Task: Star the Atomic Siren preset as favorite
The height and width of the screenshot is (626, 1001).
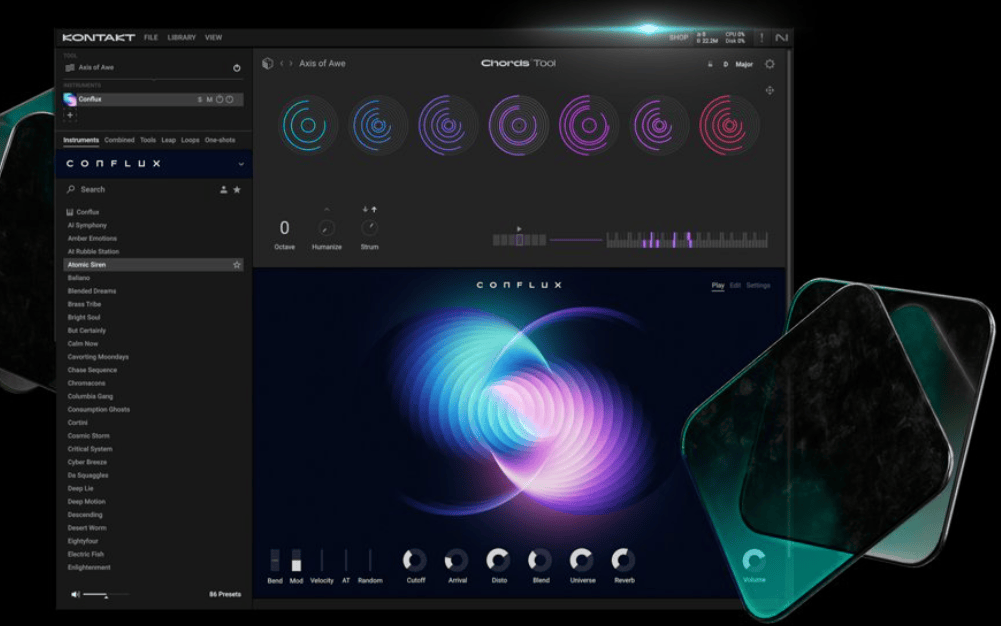Action: click(235, 264)
